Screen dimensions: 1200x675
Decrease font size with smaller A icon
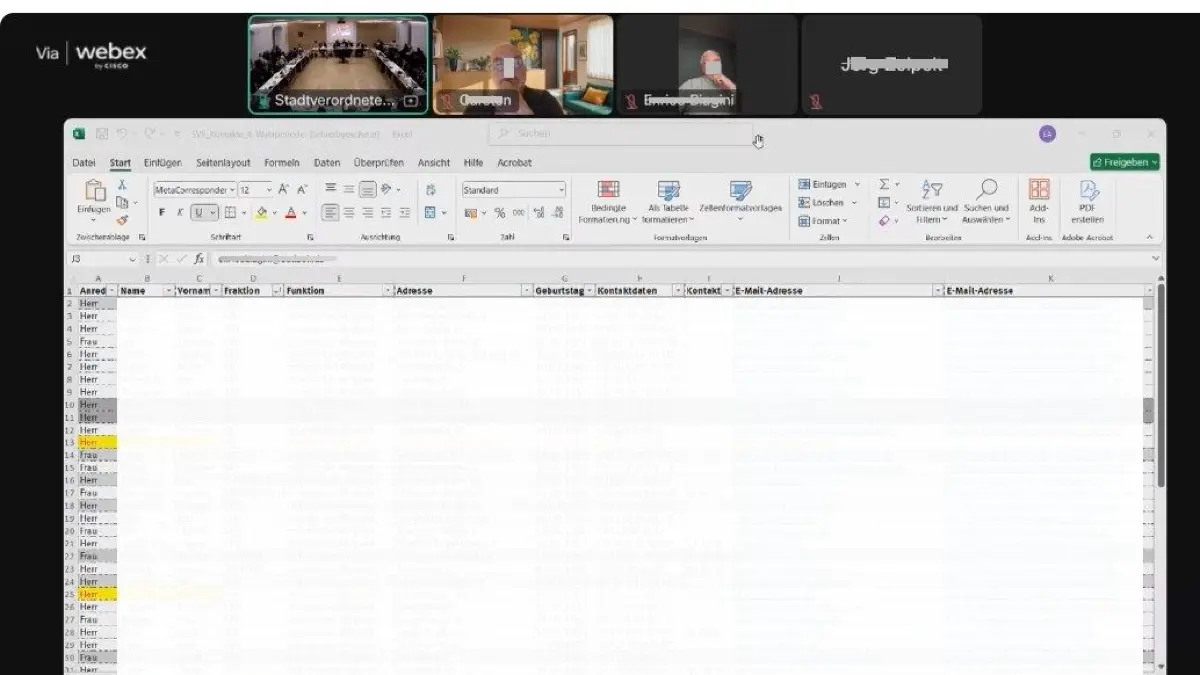[x=302, y=189]
